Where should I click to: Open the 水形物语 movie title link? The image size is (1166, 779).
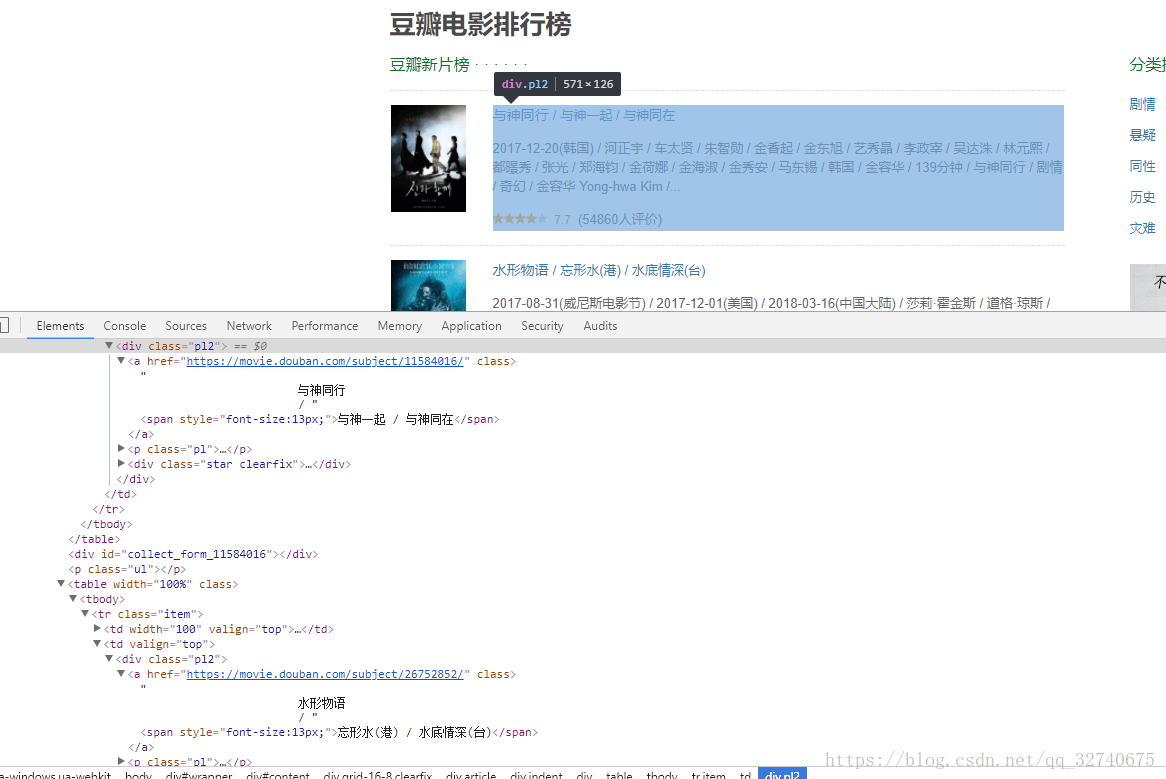[x=599, y=271]
